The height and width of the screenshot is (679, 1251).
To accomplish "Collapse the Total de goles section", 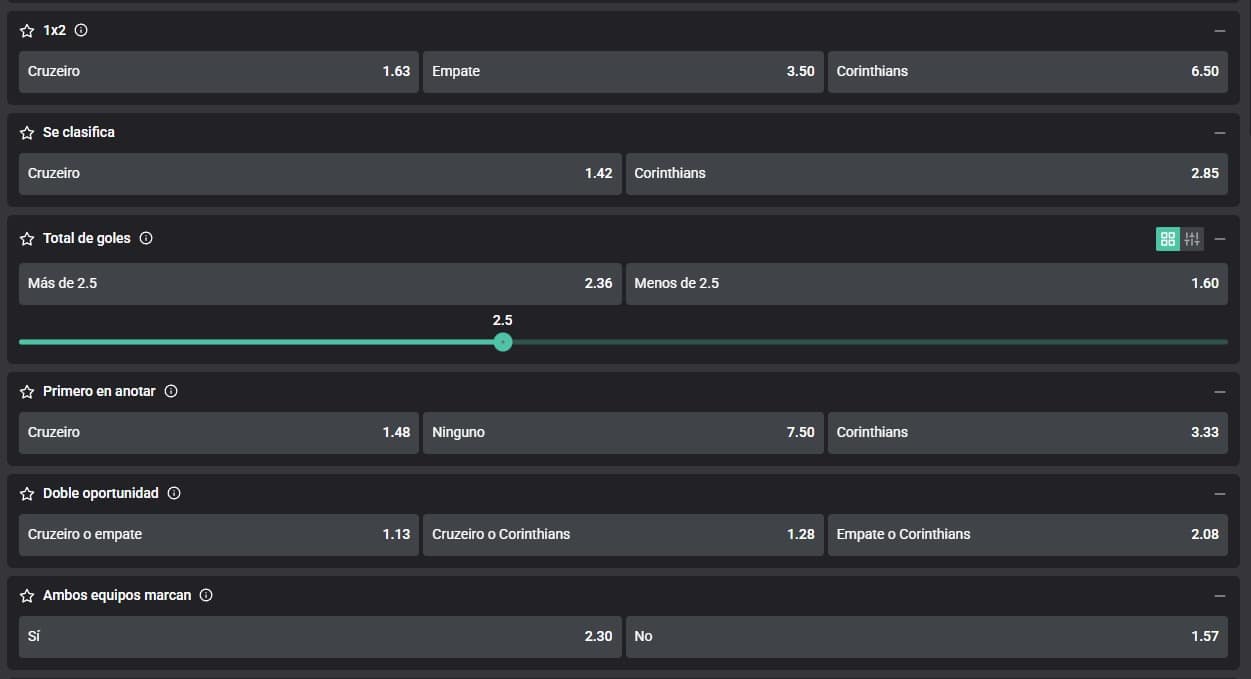I will pyautogui.click(x=1219, y=239).
